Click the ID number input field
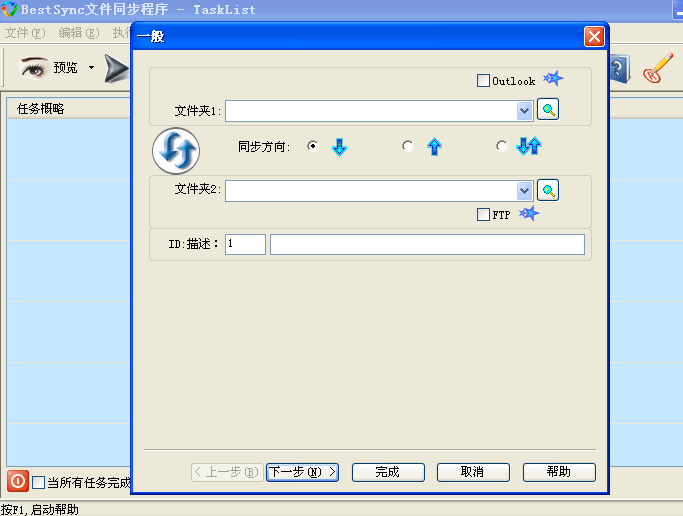683x516 pixels. pyautogui.click(x=245, y=244)
